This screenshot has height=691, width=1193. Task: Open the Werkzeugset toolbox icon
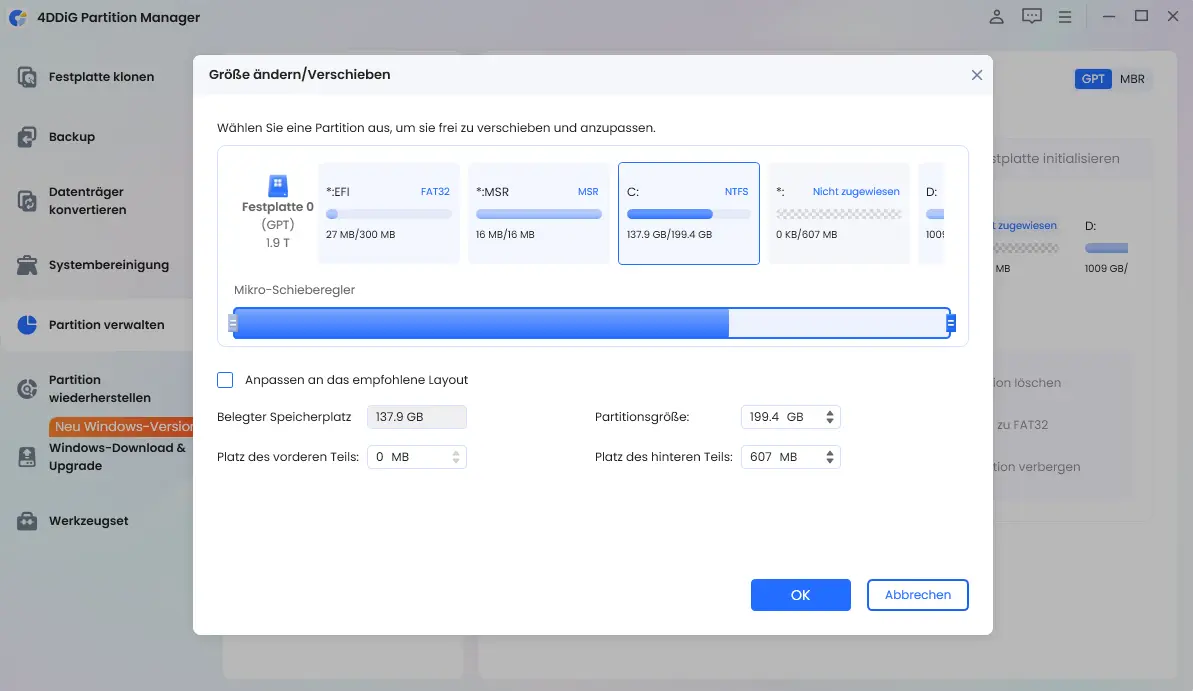pos(27,521)
